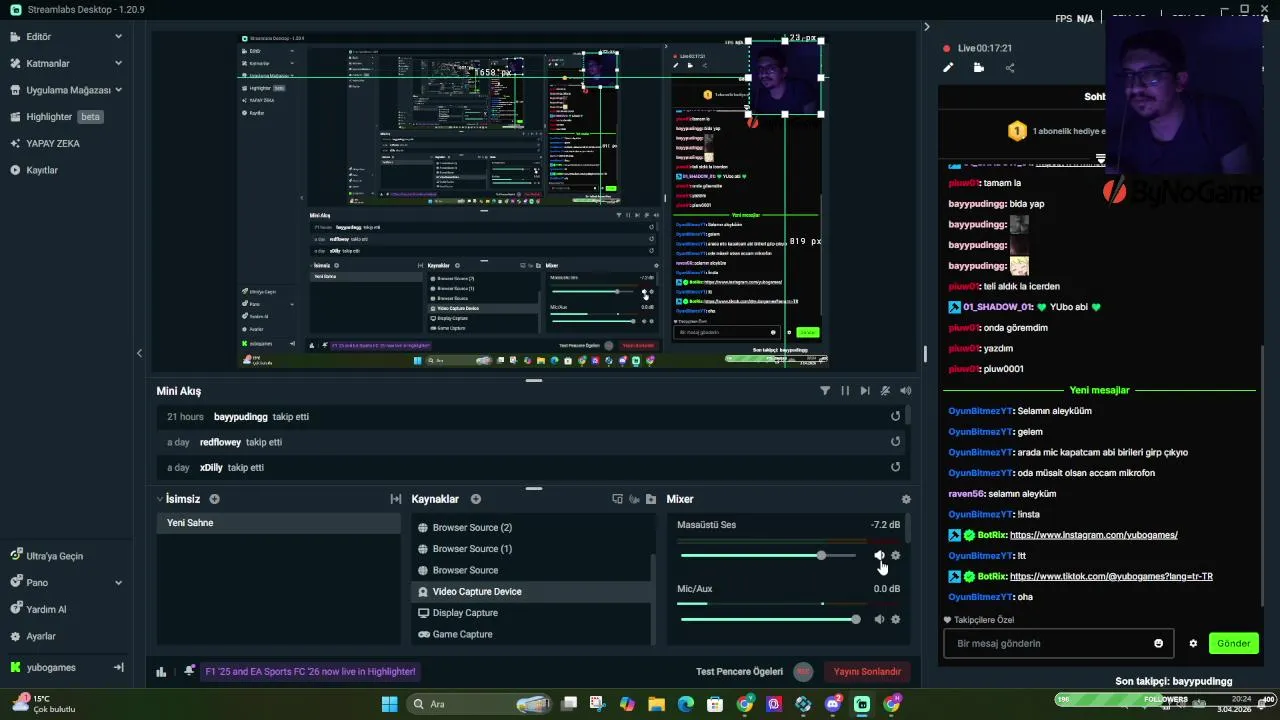Mute Masaüstü Ses speaker toggle
The image size is (1280, 720).
[x=879, y=555]
